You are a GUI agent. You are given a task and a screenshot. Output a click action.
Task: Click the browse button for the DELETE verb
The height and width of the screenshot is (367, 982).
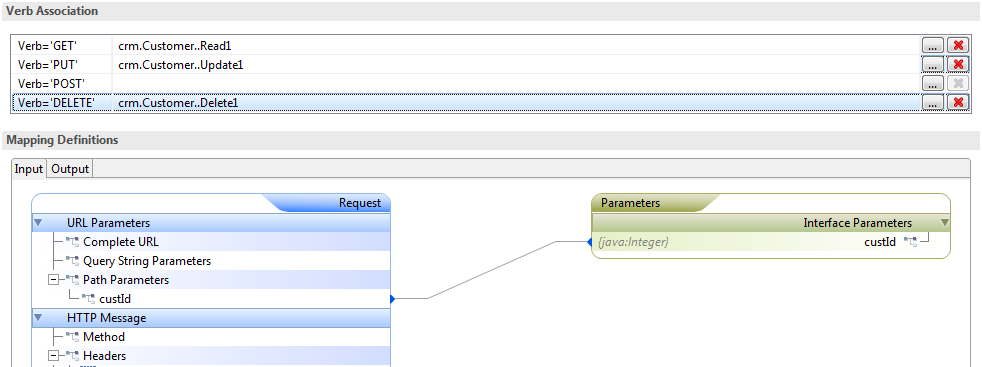(932, 103)
